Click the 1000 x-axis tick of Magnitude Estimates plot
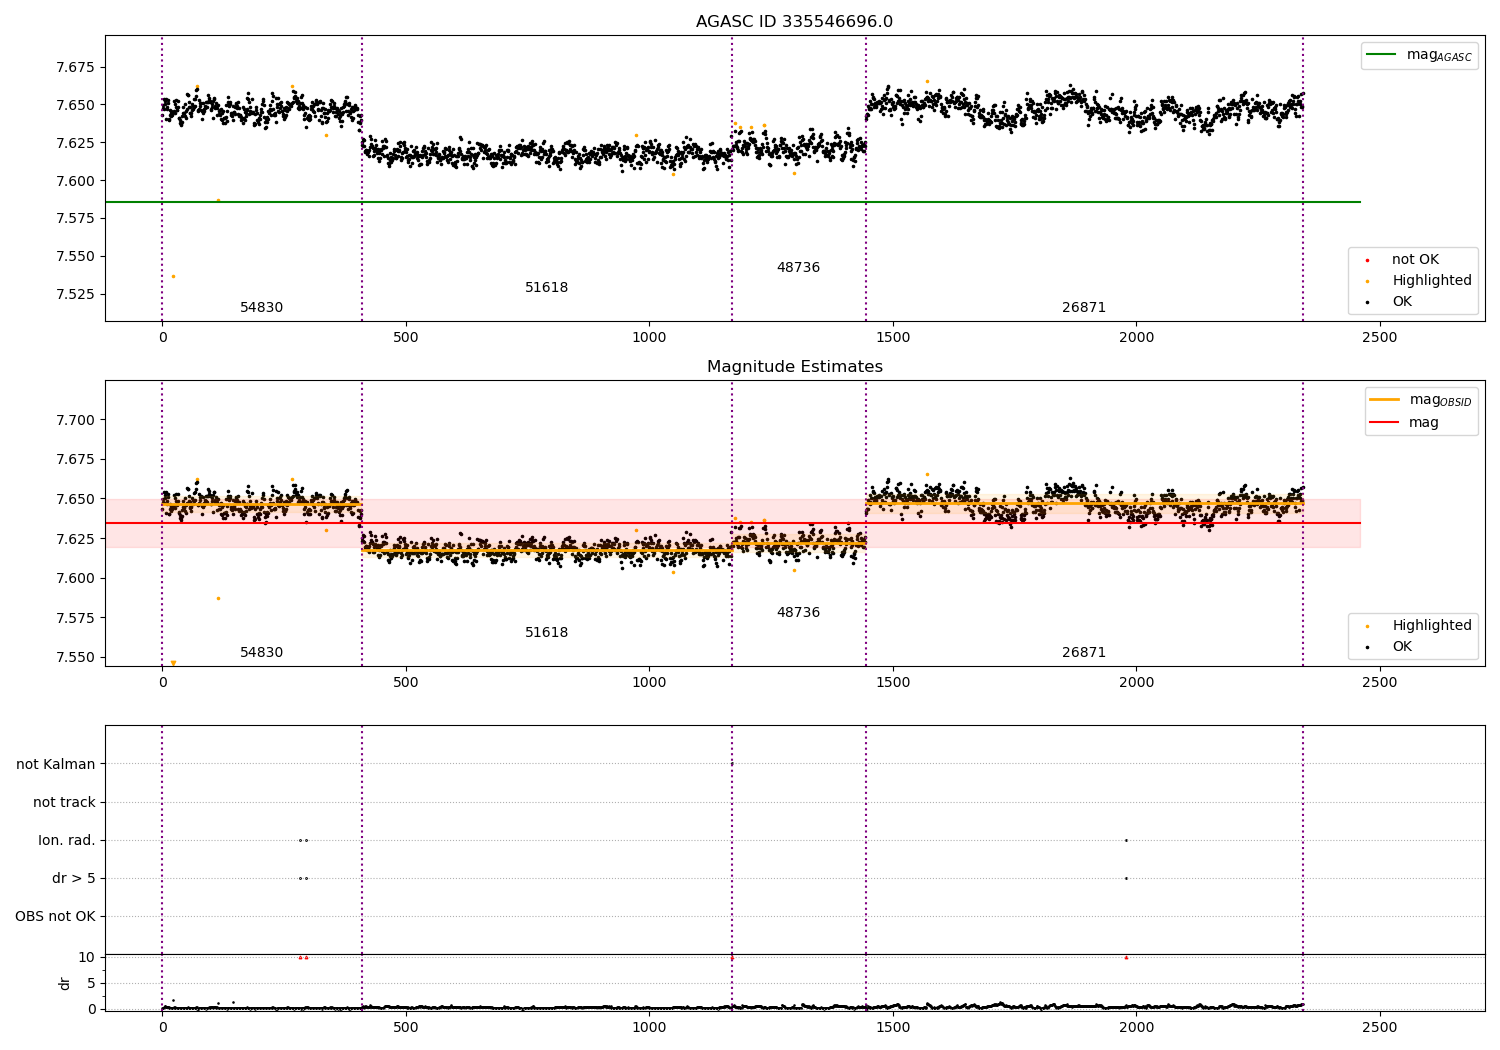This screenshot has width=1500, height=1050. tap(649, 683)
